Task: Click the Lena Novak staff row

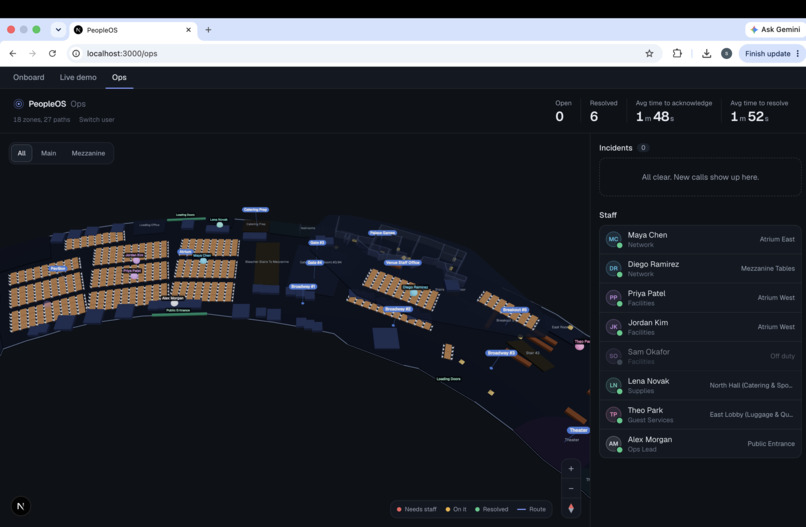Action: (700, 386)
